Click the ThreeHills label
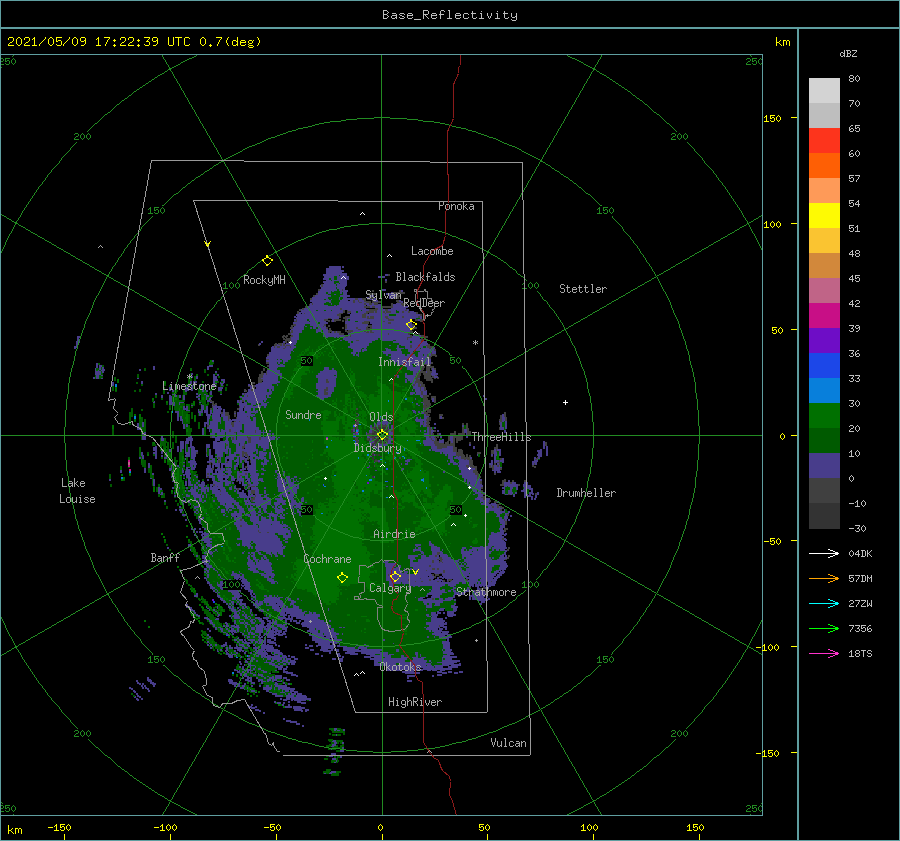This screenshot has width=900, height=841. coord(501,437)
